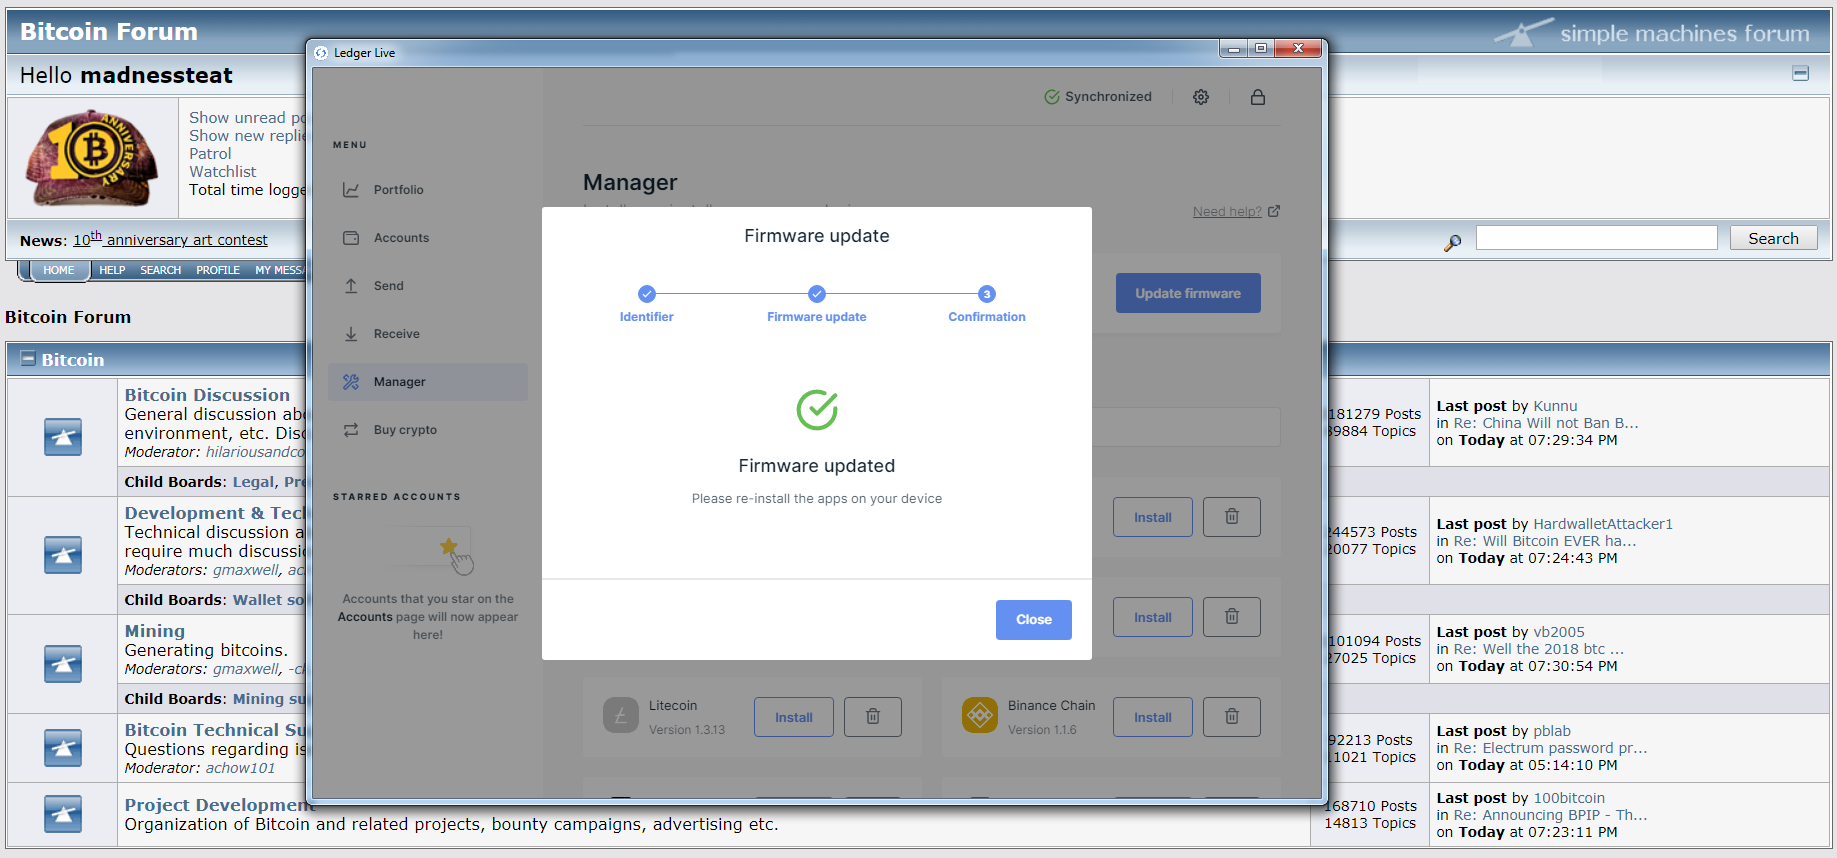Click the Receive arrow icon
Viewport: 1837px width, 858px height.
[351, 334]
